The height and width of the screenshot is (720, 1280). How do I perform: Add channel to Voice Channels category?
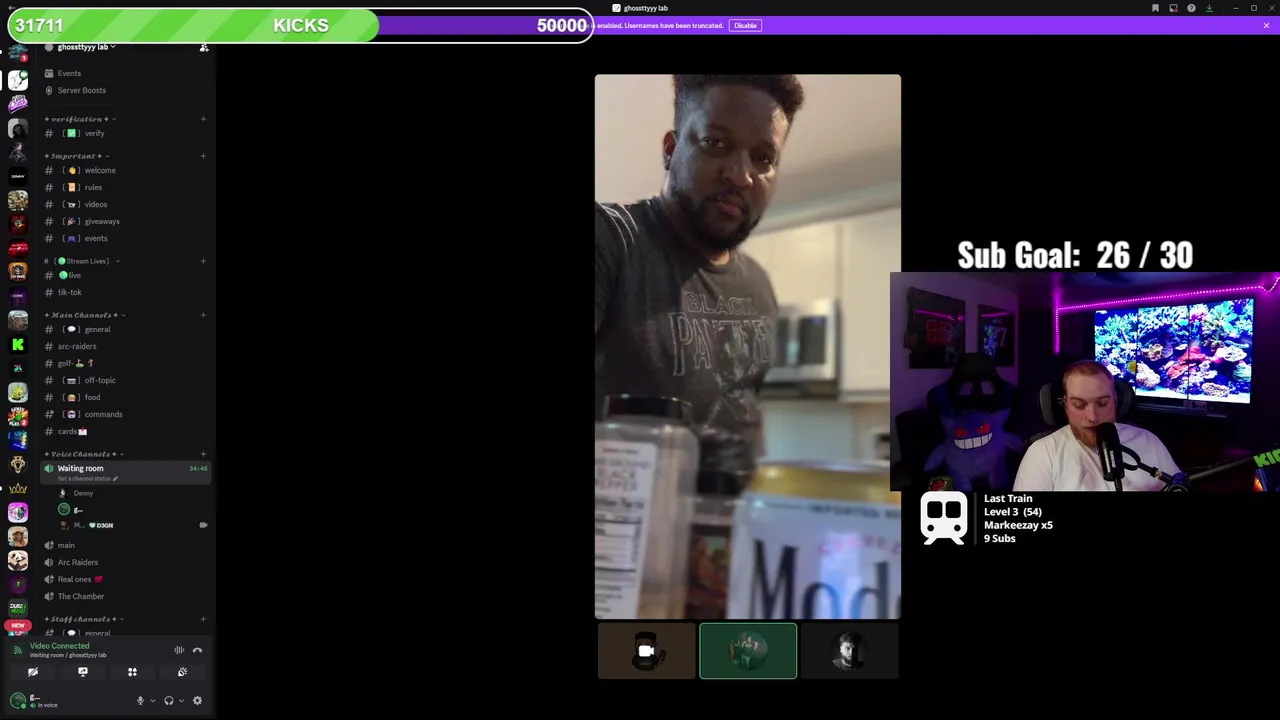203,454
